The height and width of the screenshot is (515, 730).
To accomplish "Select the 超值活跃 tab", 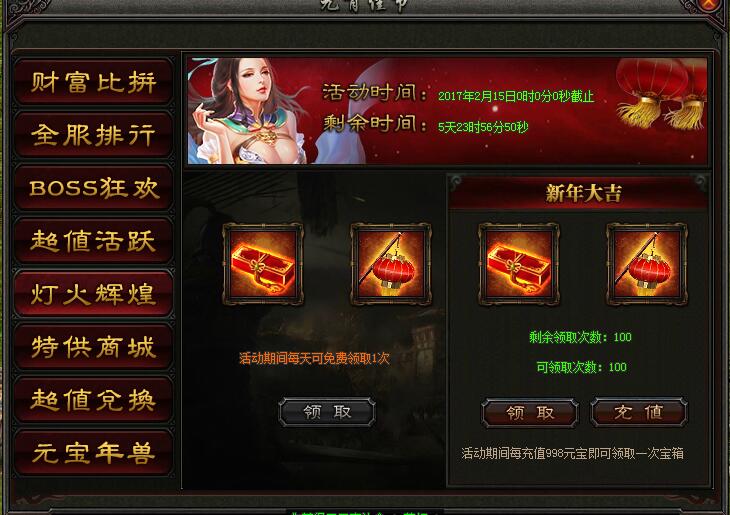I will point(94,241).
